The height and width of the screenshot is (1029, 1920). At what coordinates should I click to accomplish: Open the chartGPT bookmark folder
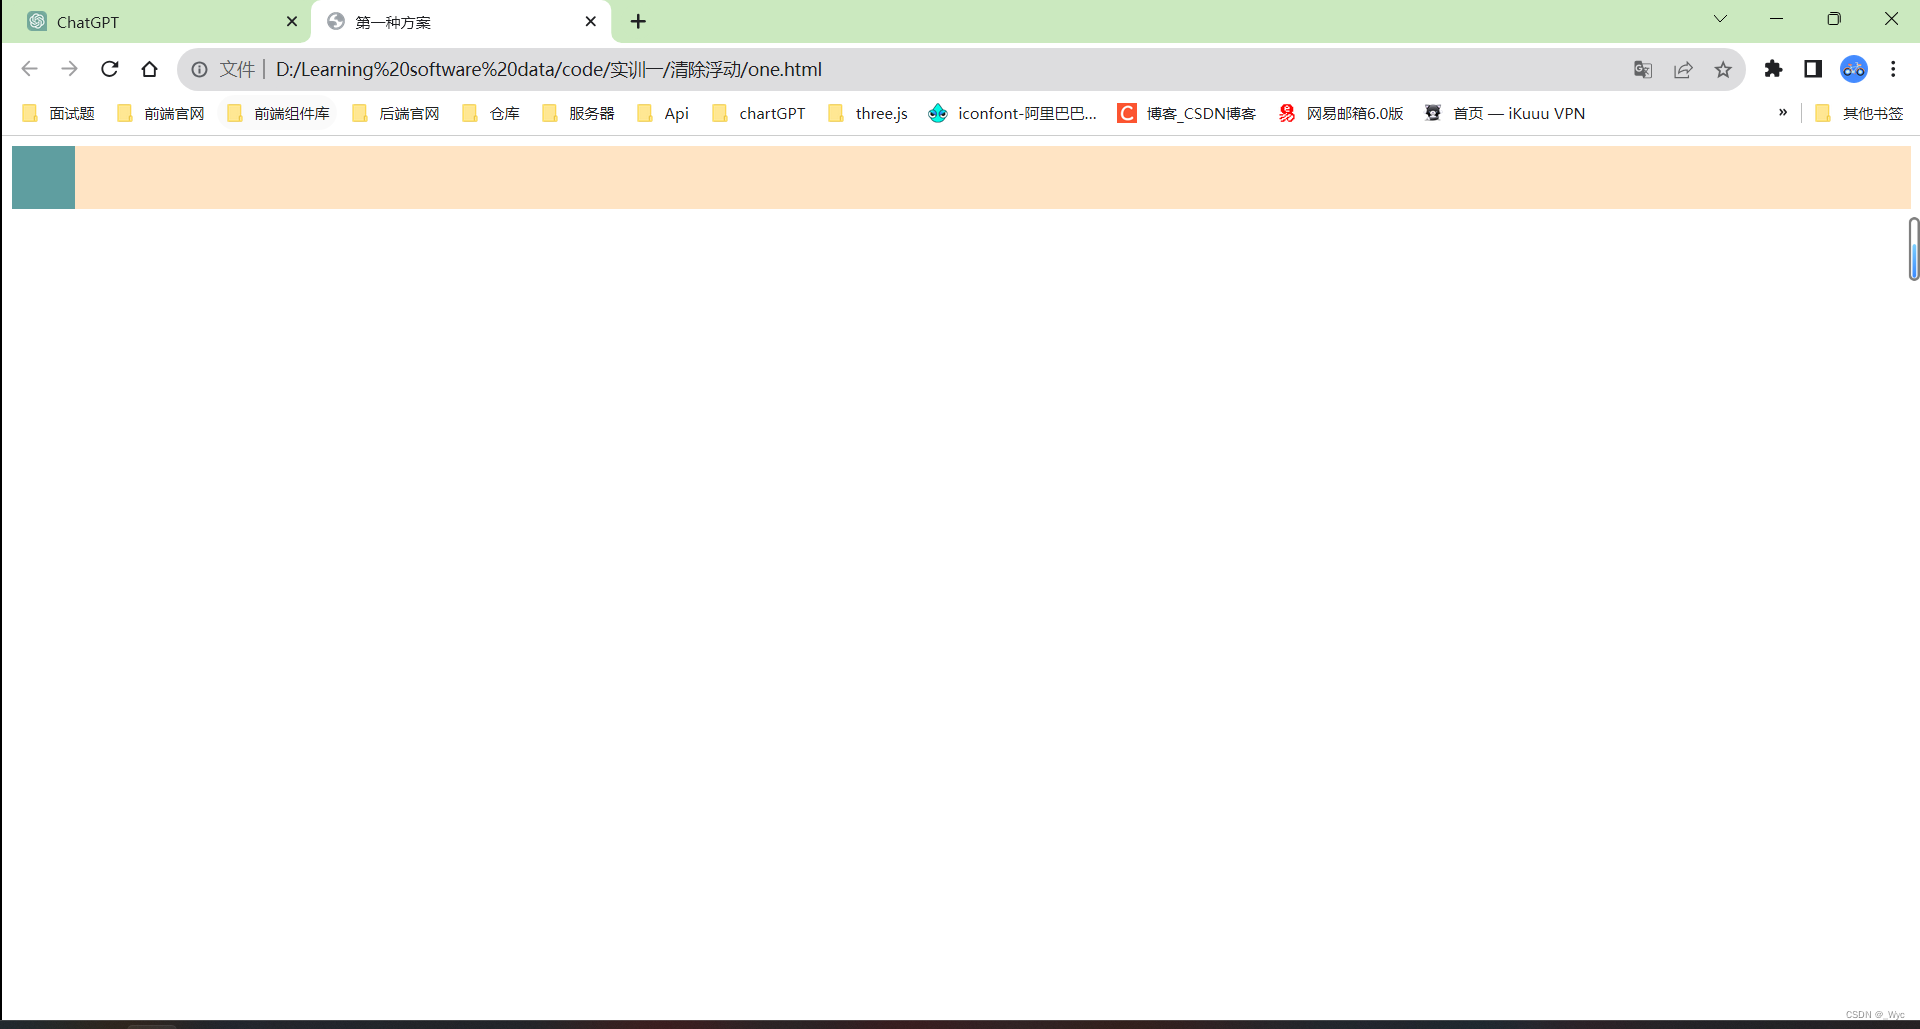758,113
